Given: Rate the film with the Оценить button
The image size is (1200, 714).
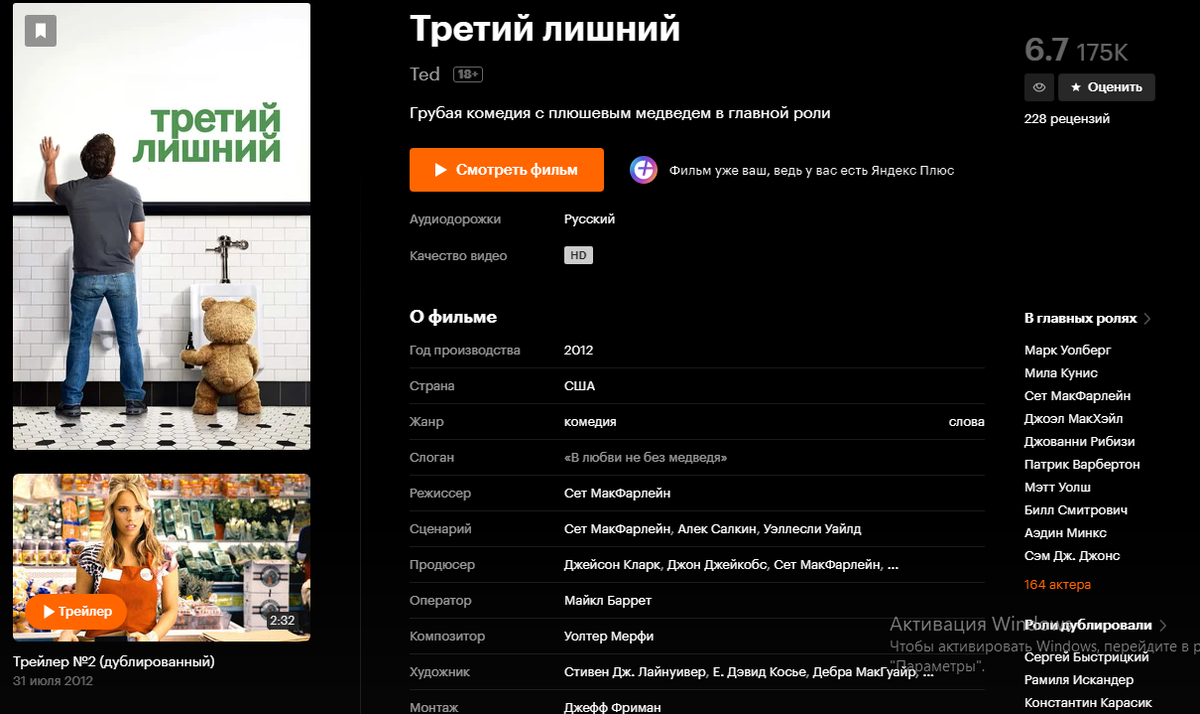Looking at the screenshot, I should coord(1107,87).
